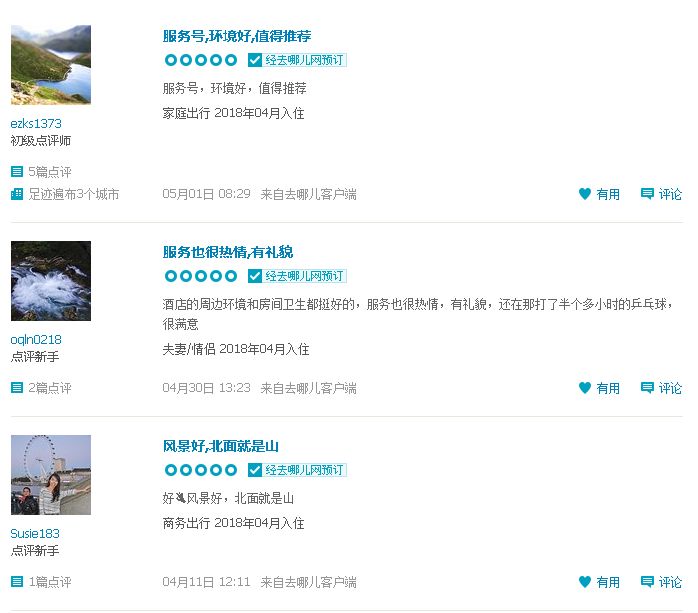The width and height of the screenshot is (698, 613).
Task: Click the heart 有用 icon on ezks1373's review
Action: [584, 194]
